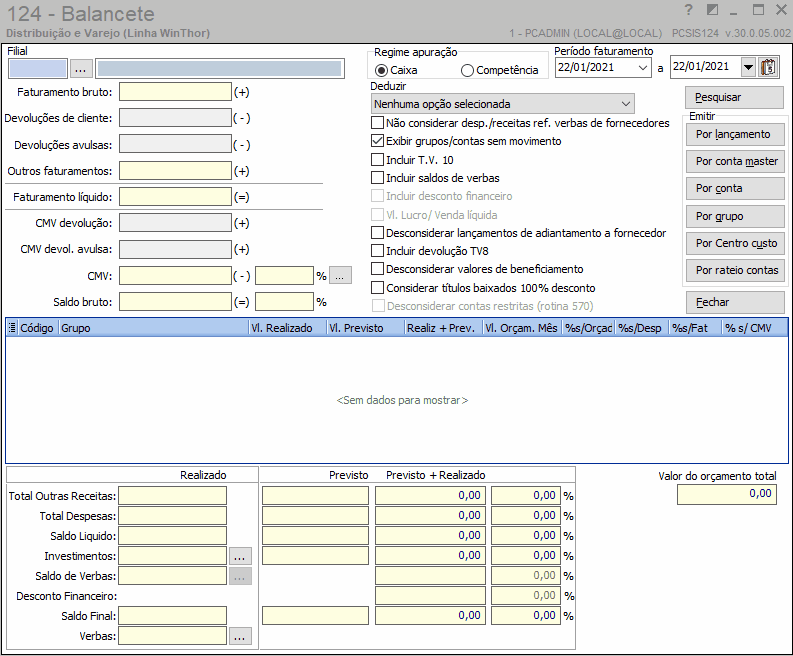Open Verbas ellipsis button
This screenshot has height=656, width=793.
(240, 636)
